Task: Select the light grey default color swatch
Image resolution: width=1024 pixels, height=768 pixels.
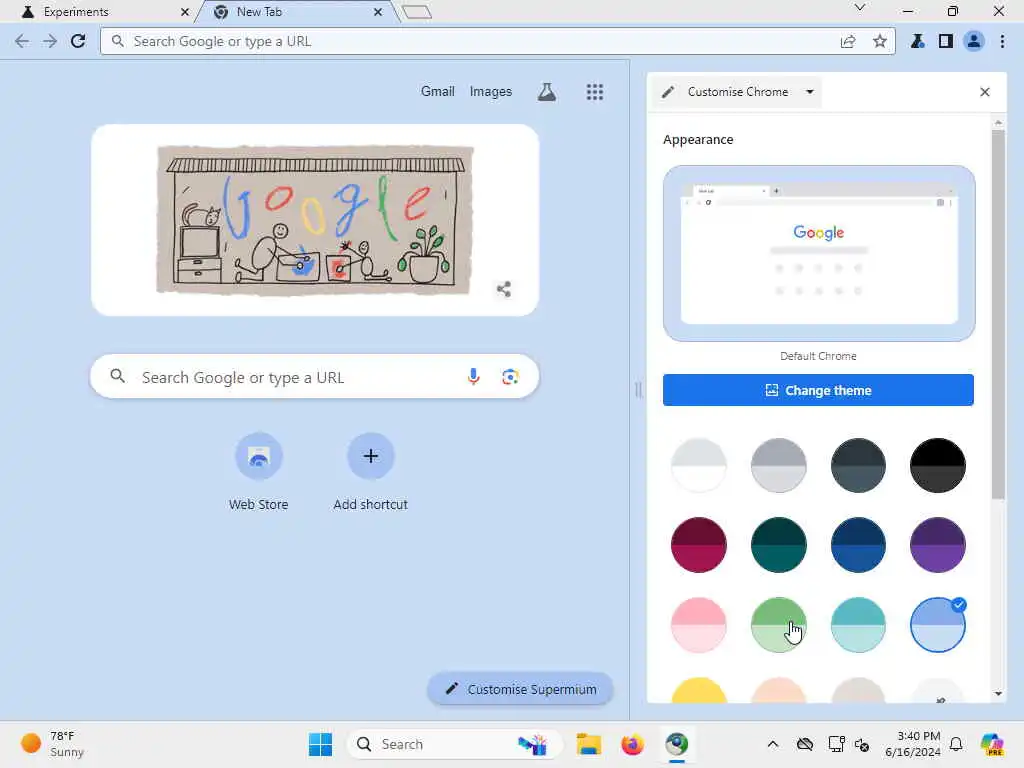Action: click(699, 465)
